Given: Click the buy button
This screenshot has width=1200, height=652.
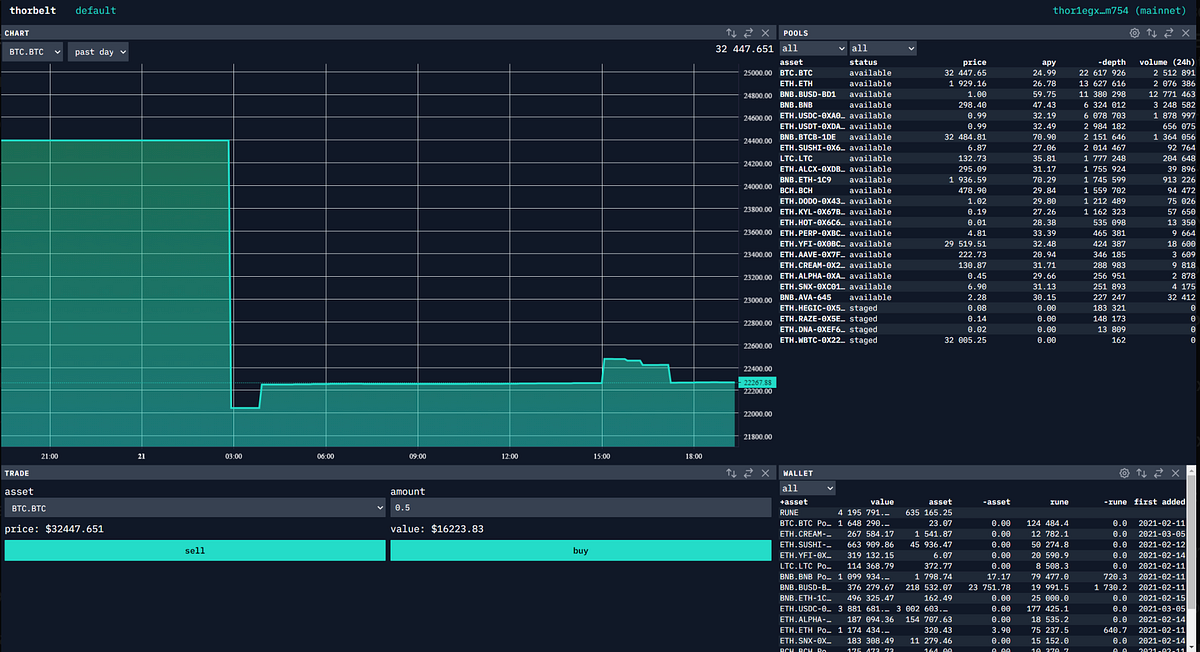Looking at the screenshot, I should click(x=580, y=551).
